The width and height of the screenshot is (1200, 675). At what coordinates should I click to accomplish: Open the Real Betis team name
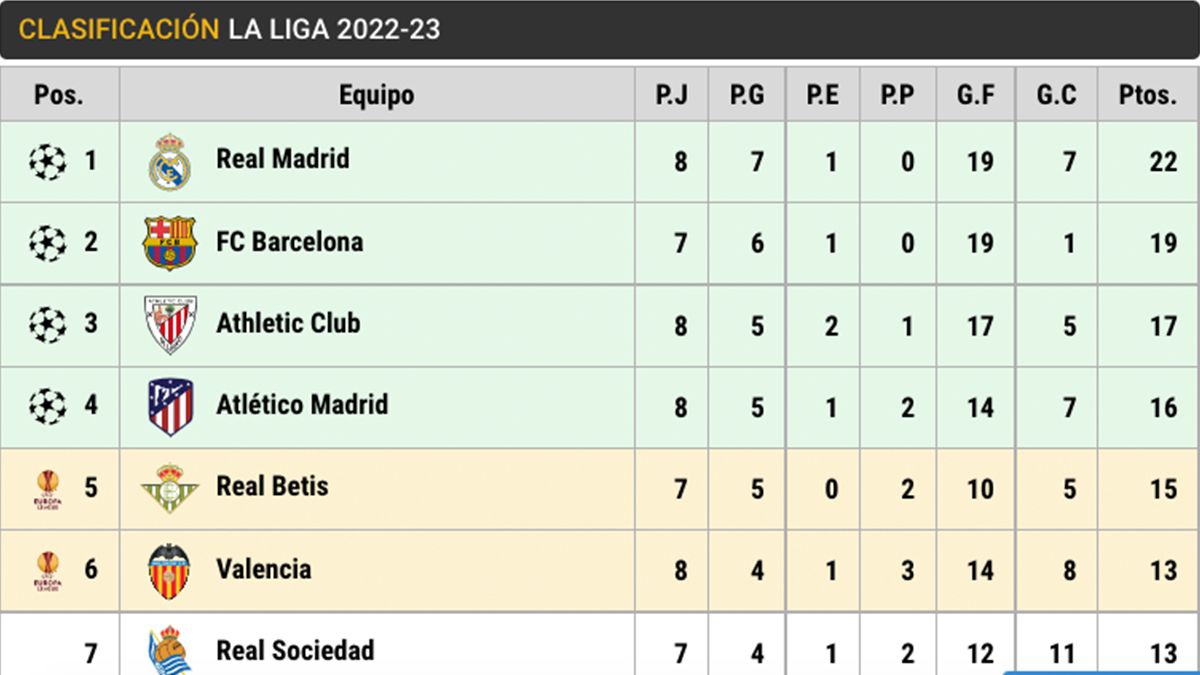(x=272, y=487)
